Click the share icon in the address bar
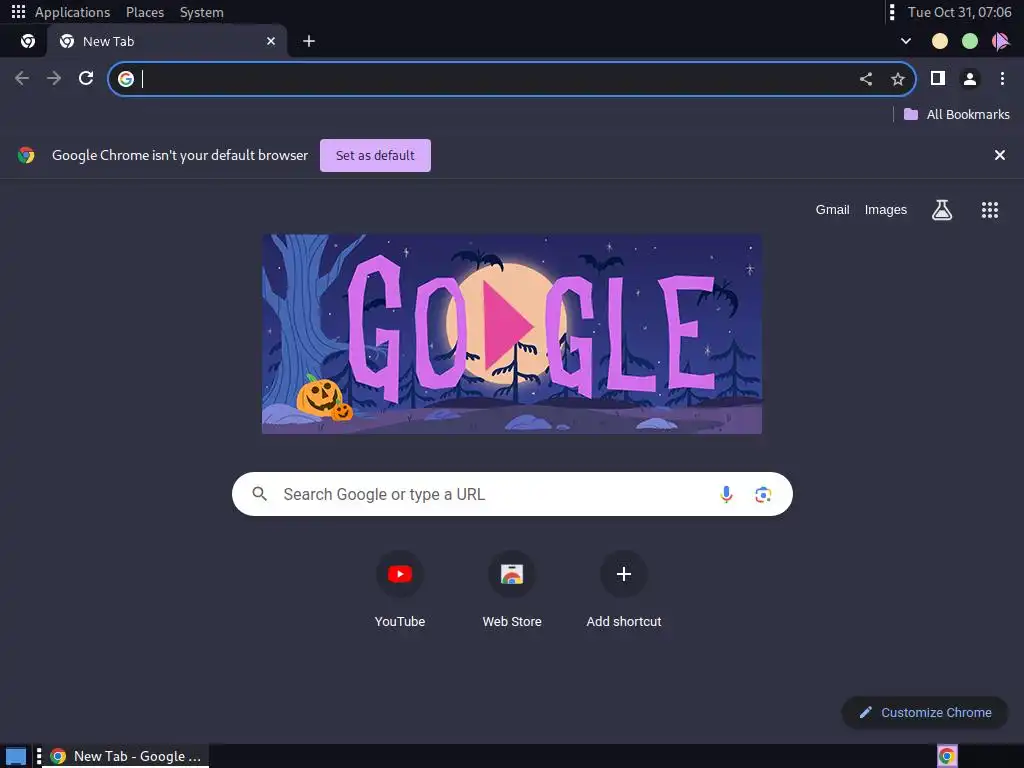The image size is (1024, 768). pyautogui.click(x=866, y=79)
